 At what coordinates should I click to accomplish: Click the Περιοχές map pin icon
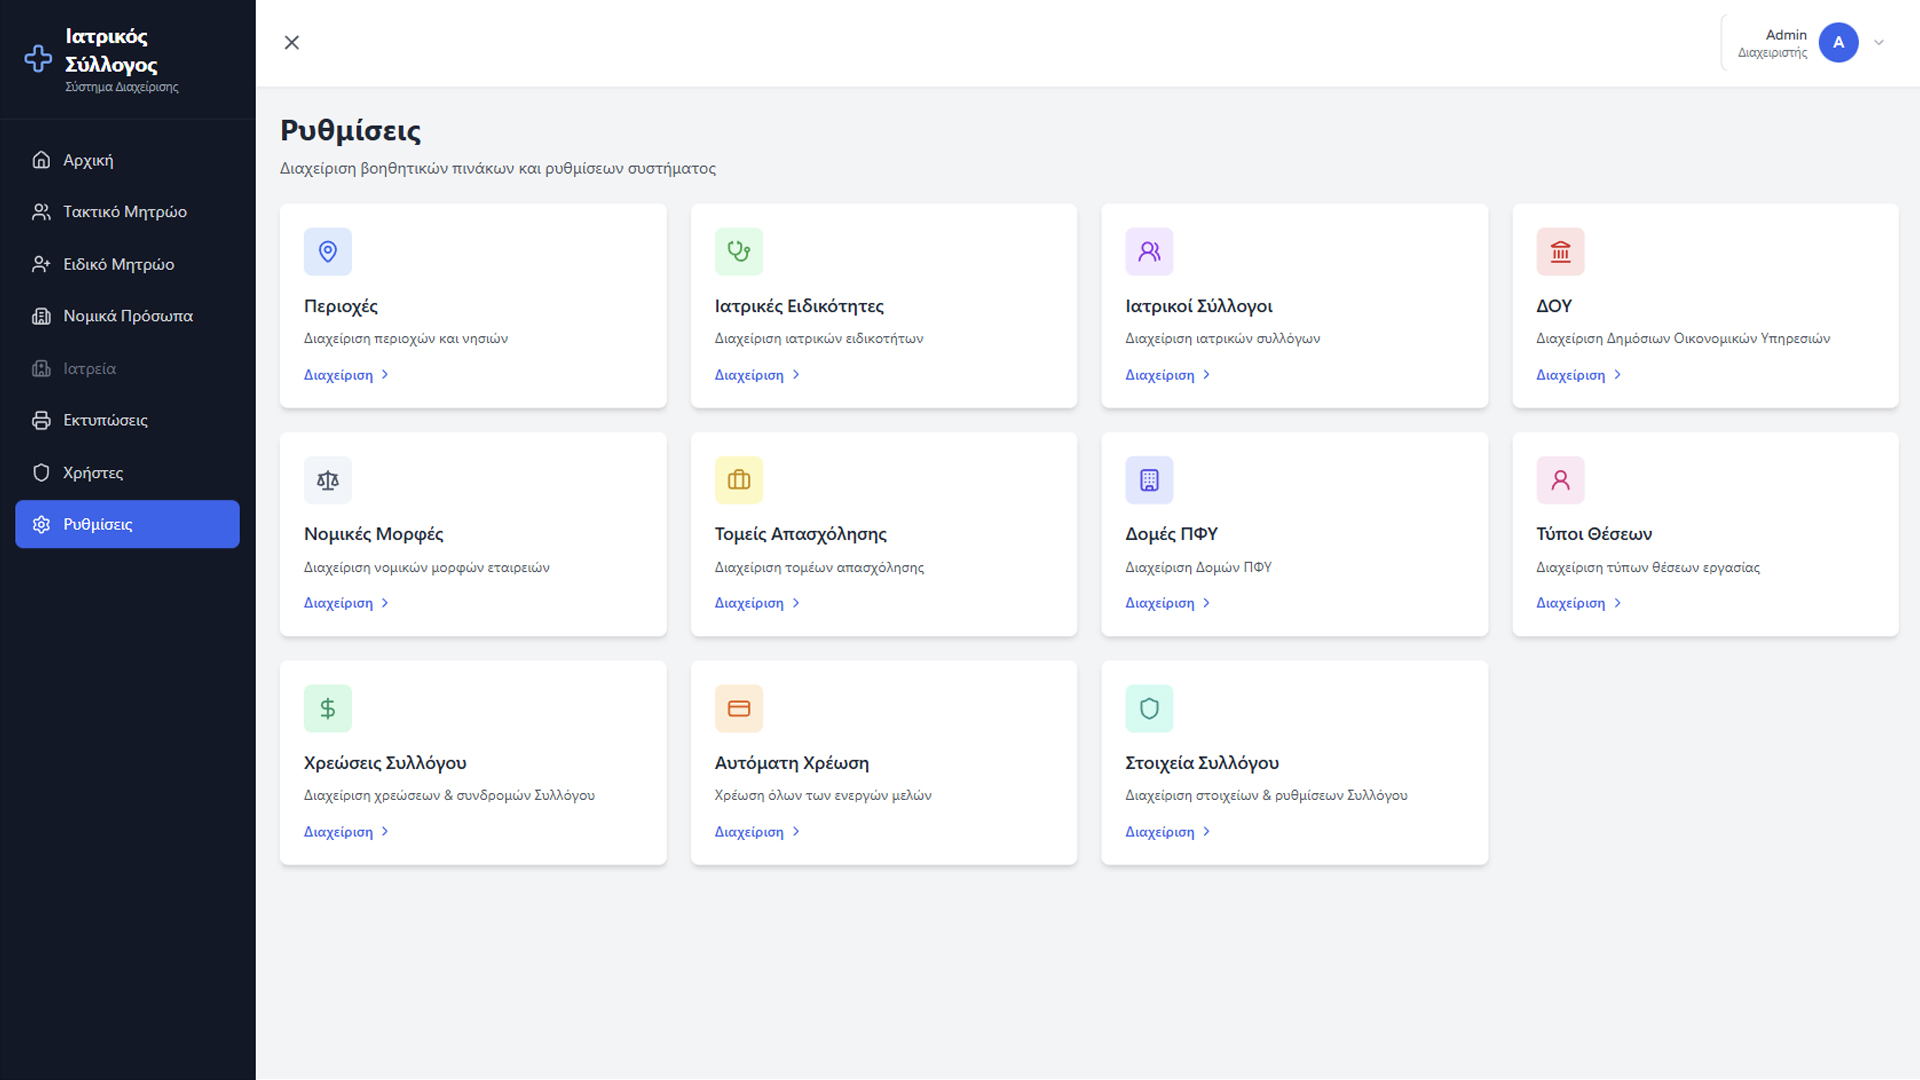[x=327, y=251]
